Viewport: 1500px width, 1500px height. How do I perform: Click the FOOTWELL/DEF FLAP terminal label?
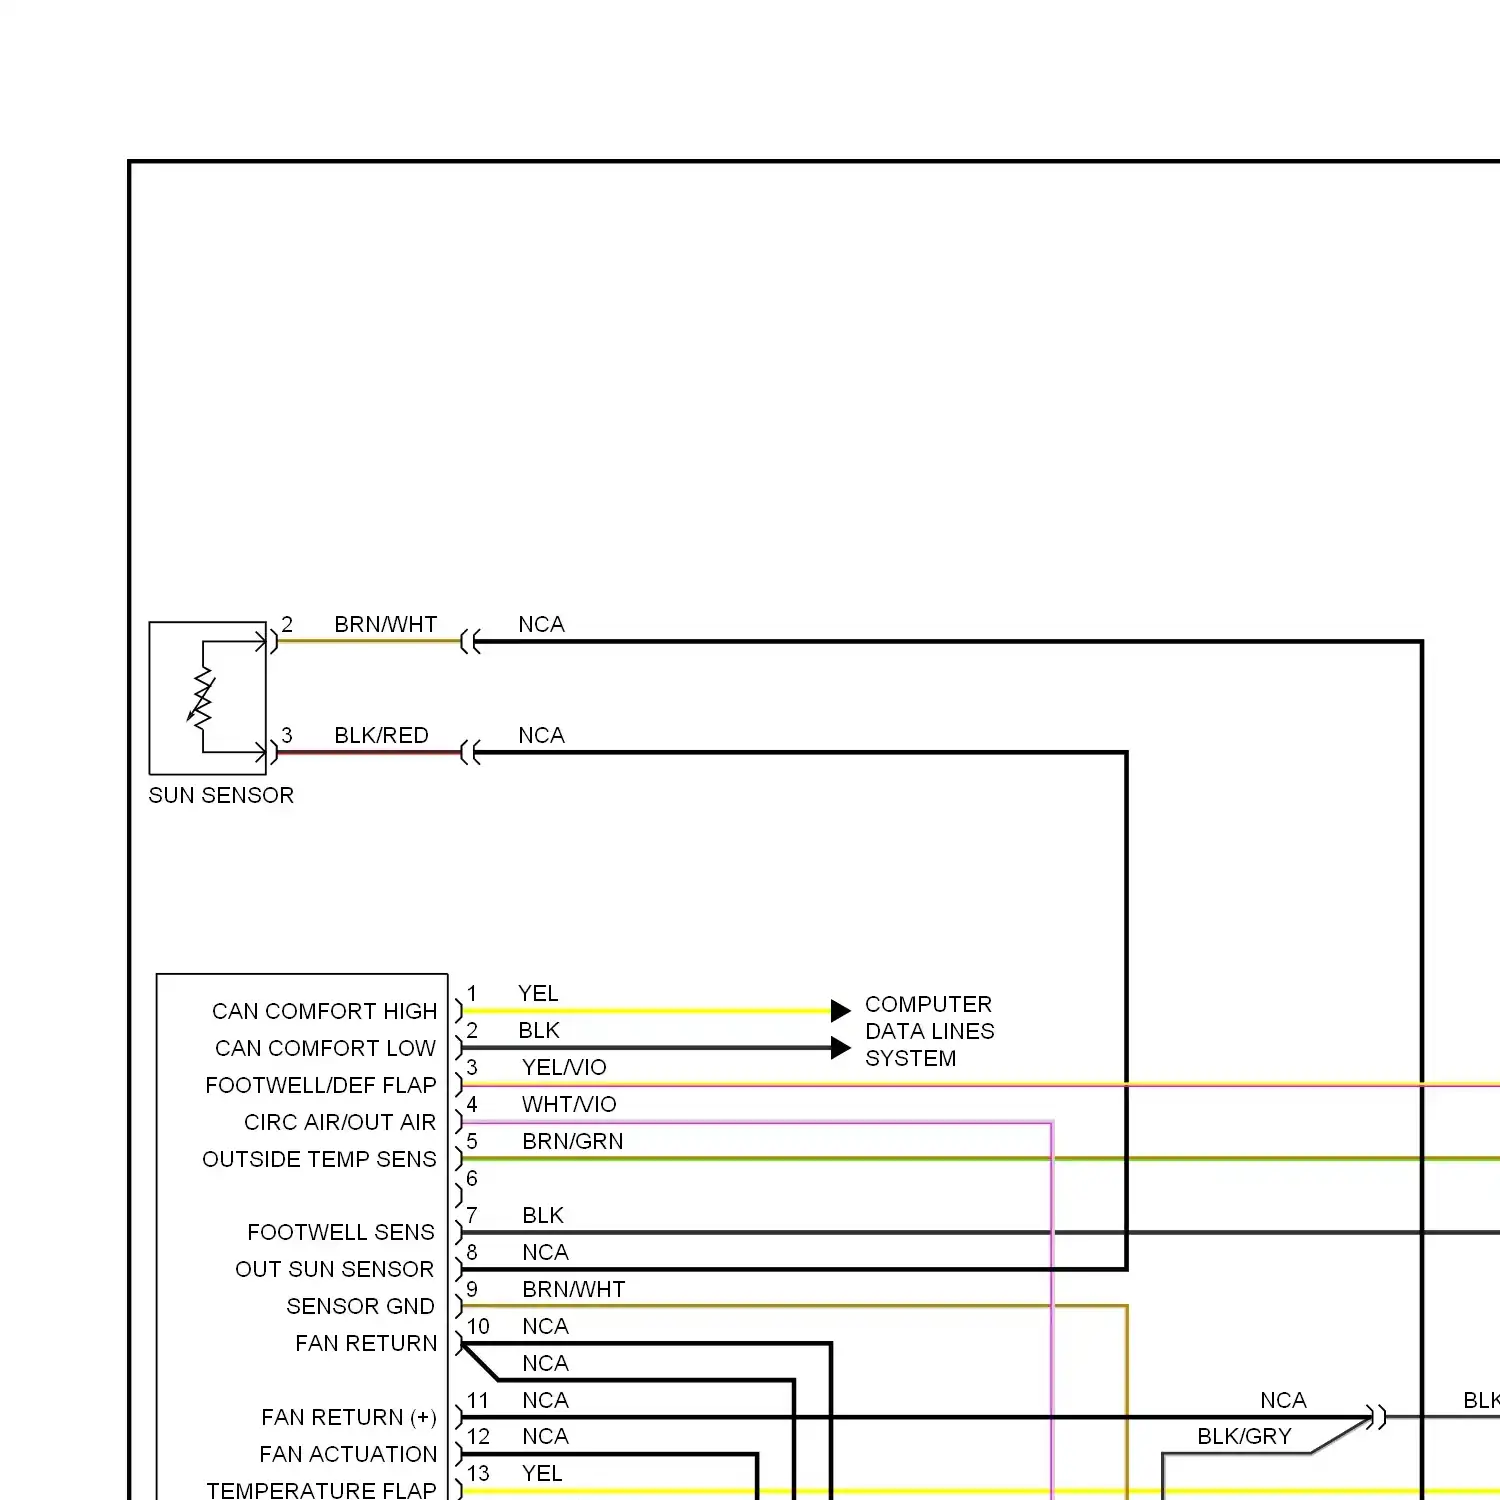[x=321, y=1085]
